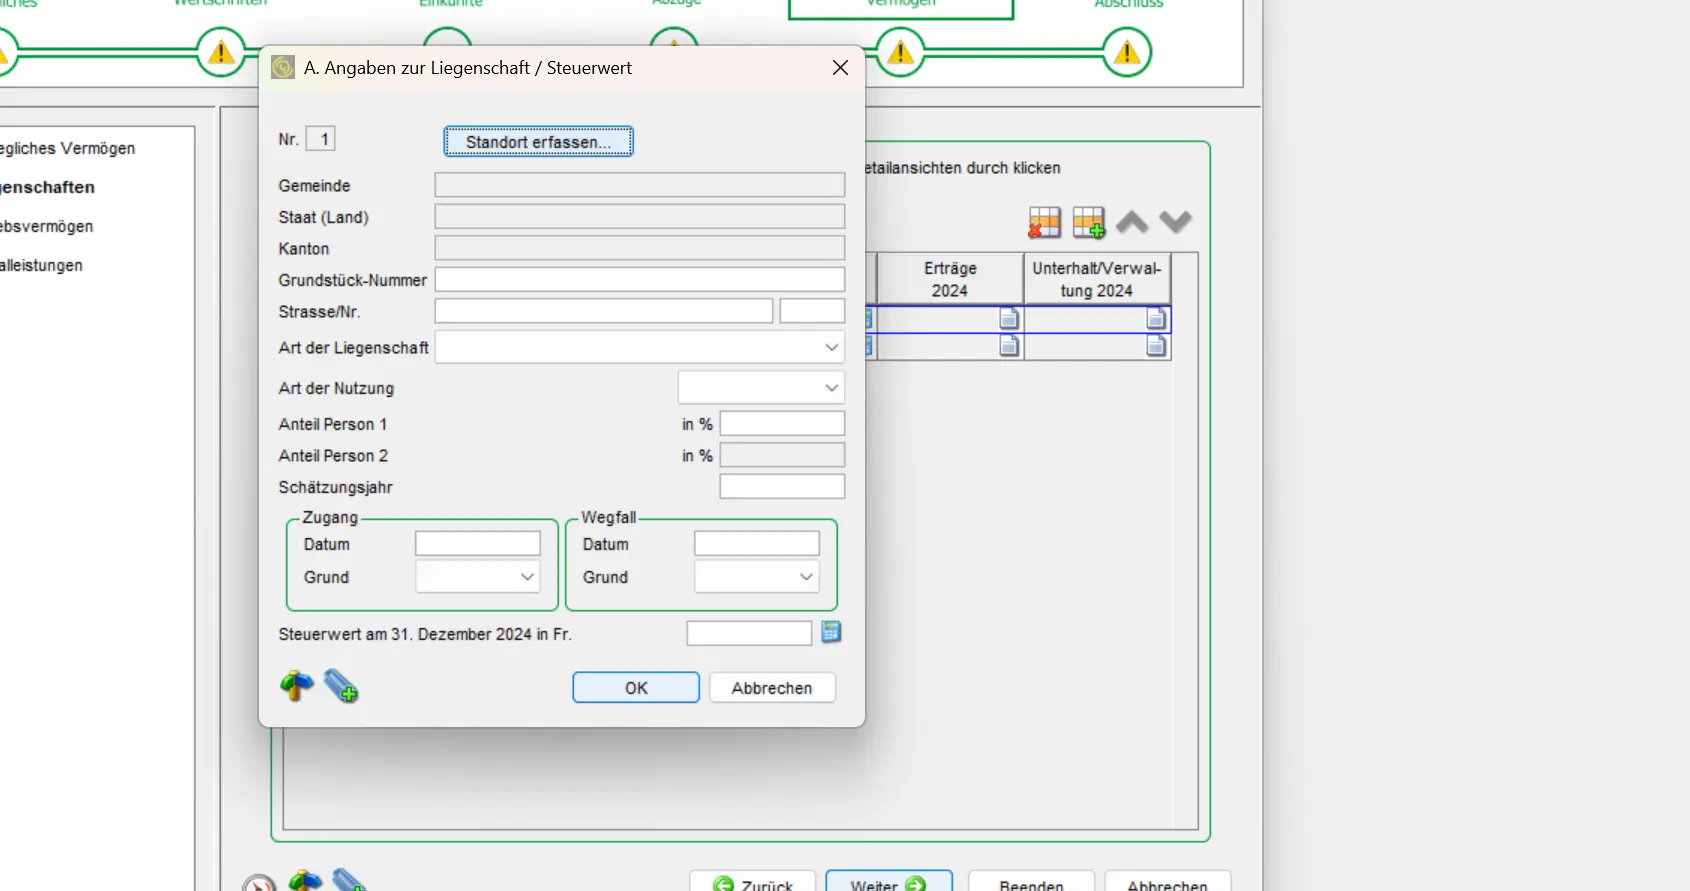This screenshot has height=891, width=1690.
Task: Open the Wegfall Grund dropdown
Action: (757, 577)
